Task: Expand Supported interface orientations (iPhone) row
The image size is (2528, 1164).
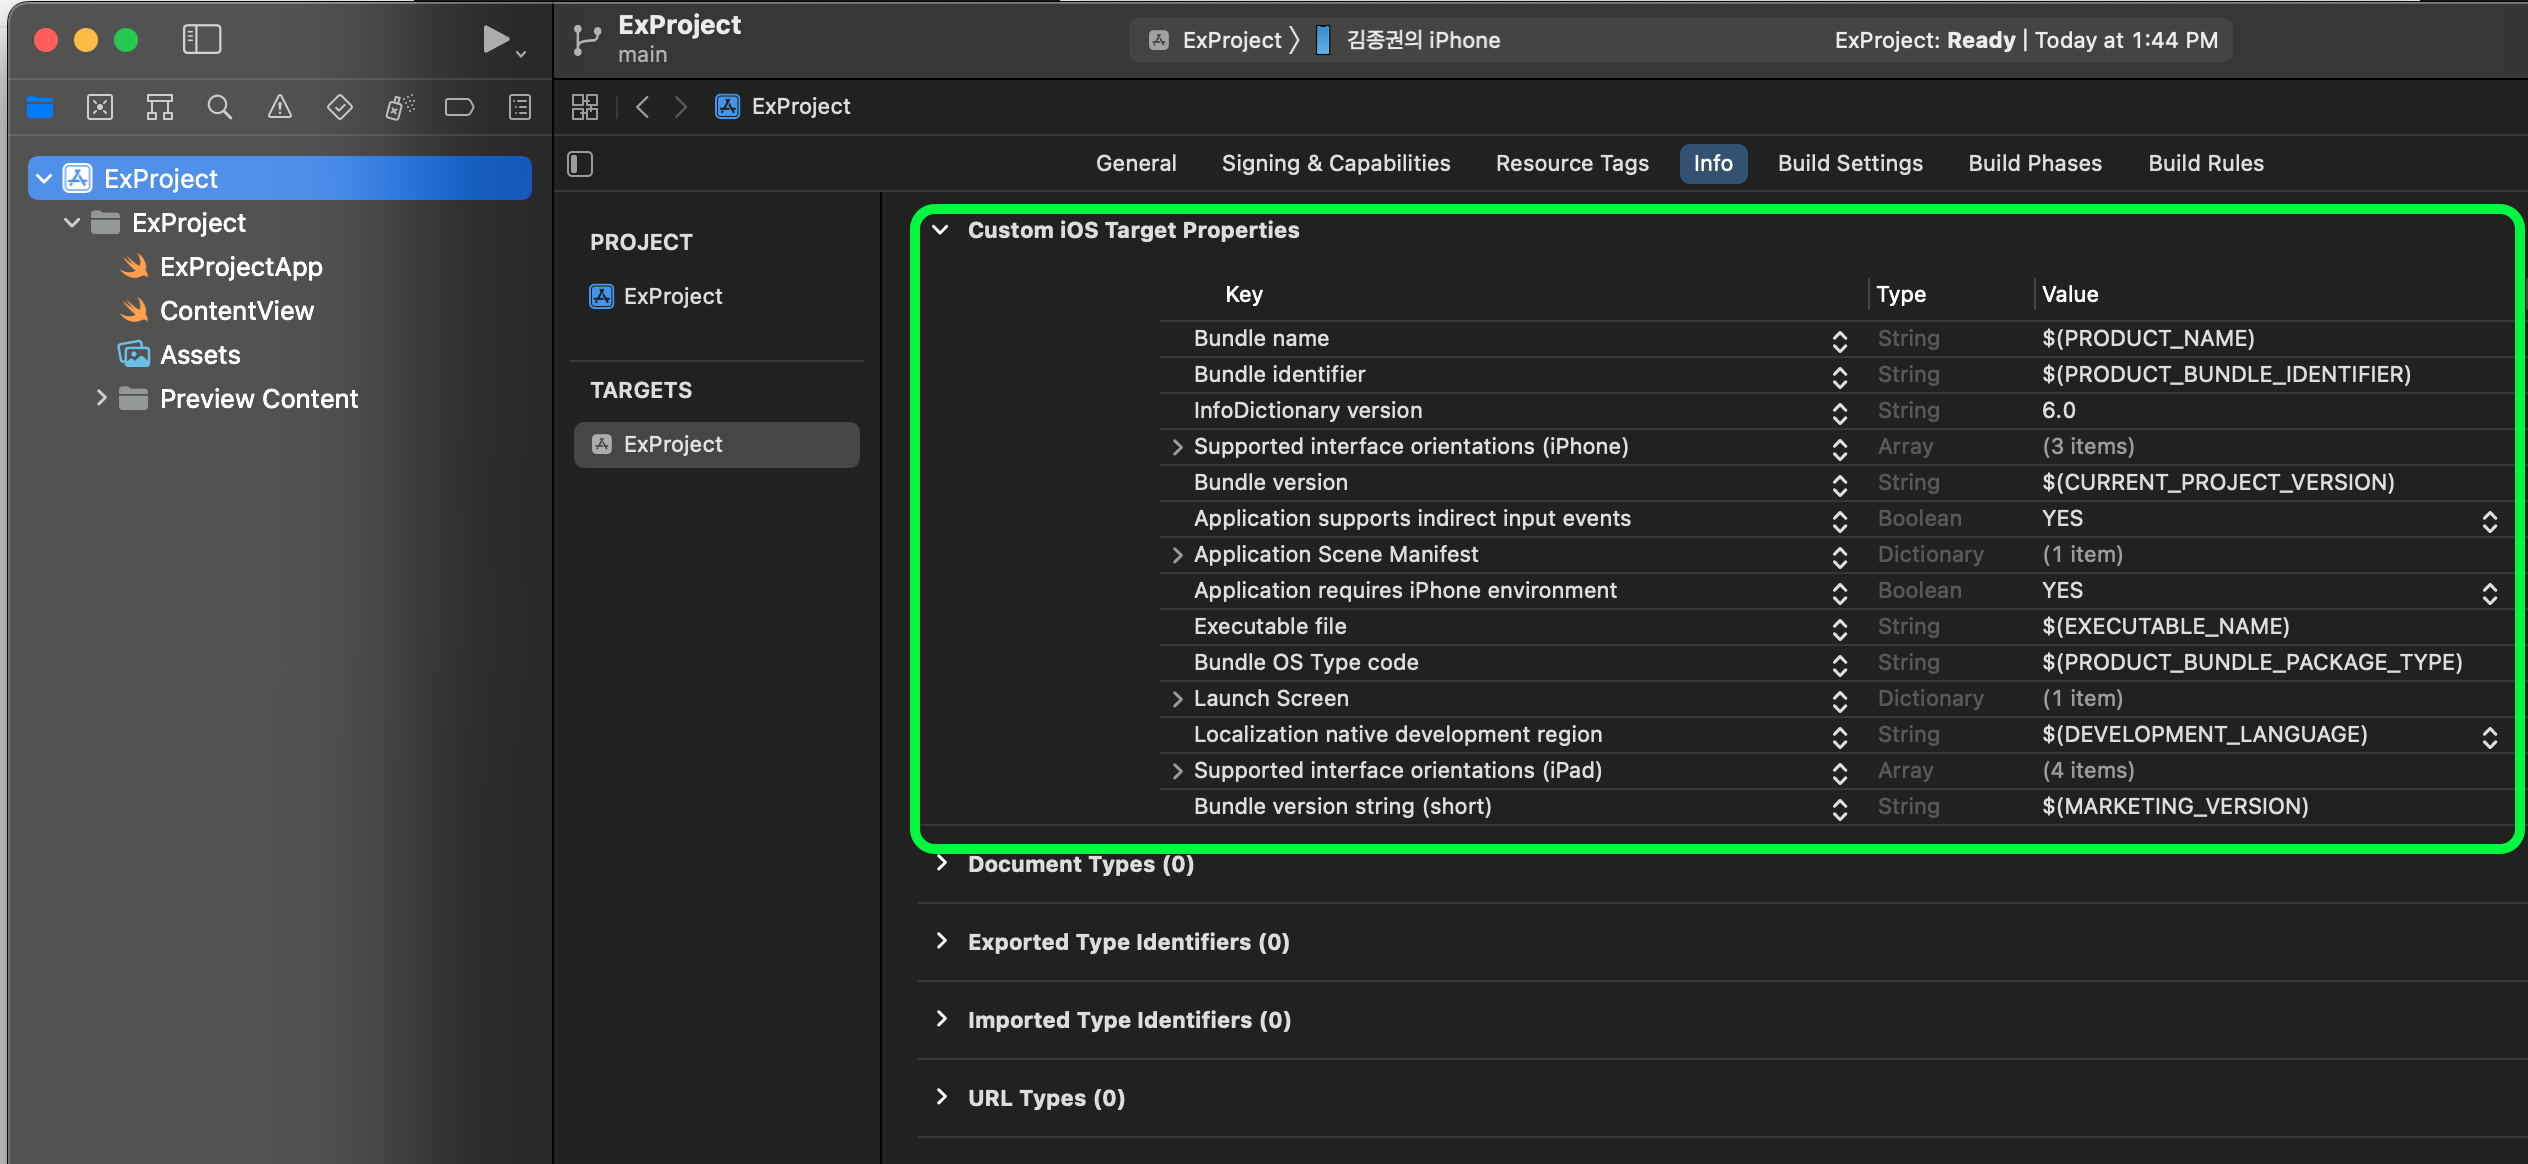Action: click(1177, 447)
